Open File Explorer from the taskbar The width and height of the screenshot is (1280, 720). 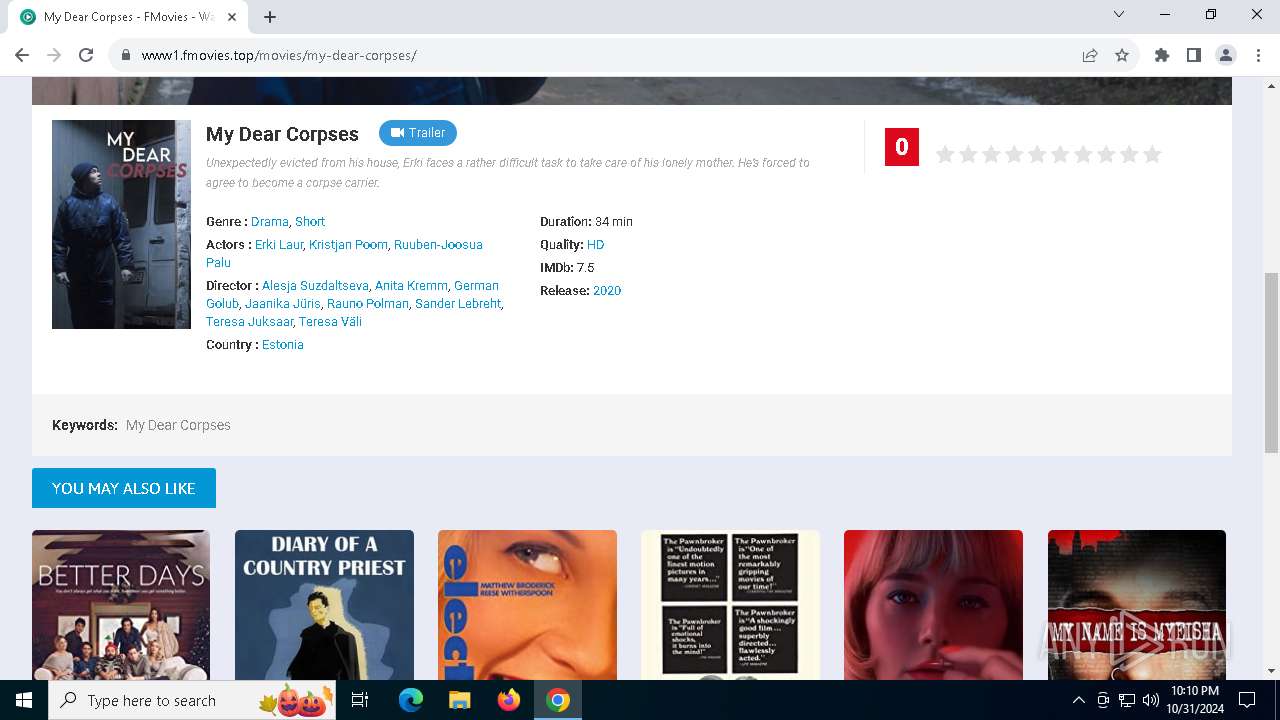coord(460,700)
